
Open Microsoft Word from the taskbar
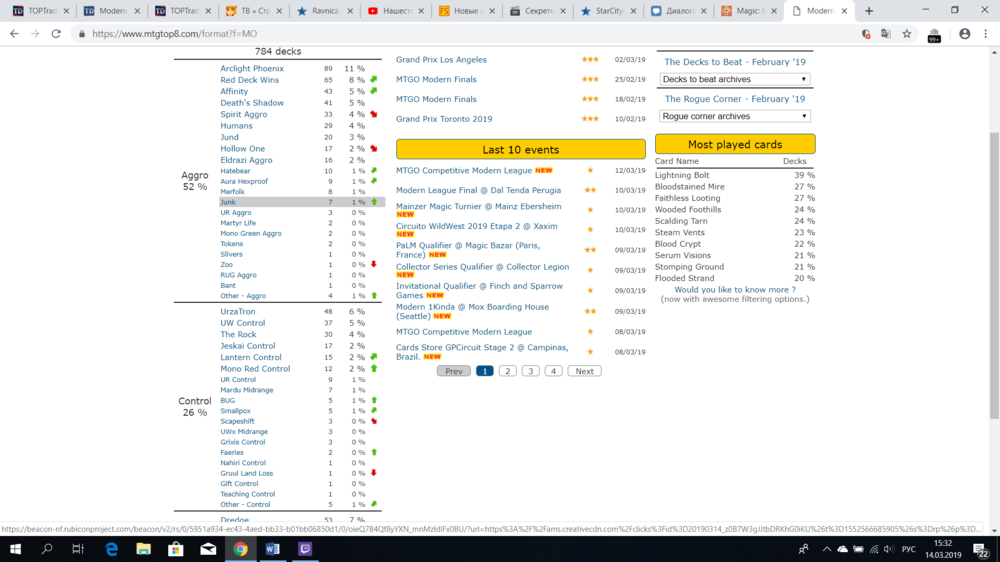tap(273, 549)
